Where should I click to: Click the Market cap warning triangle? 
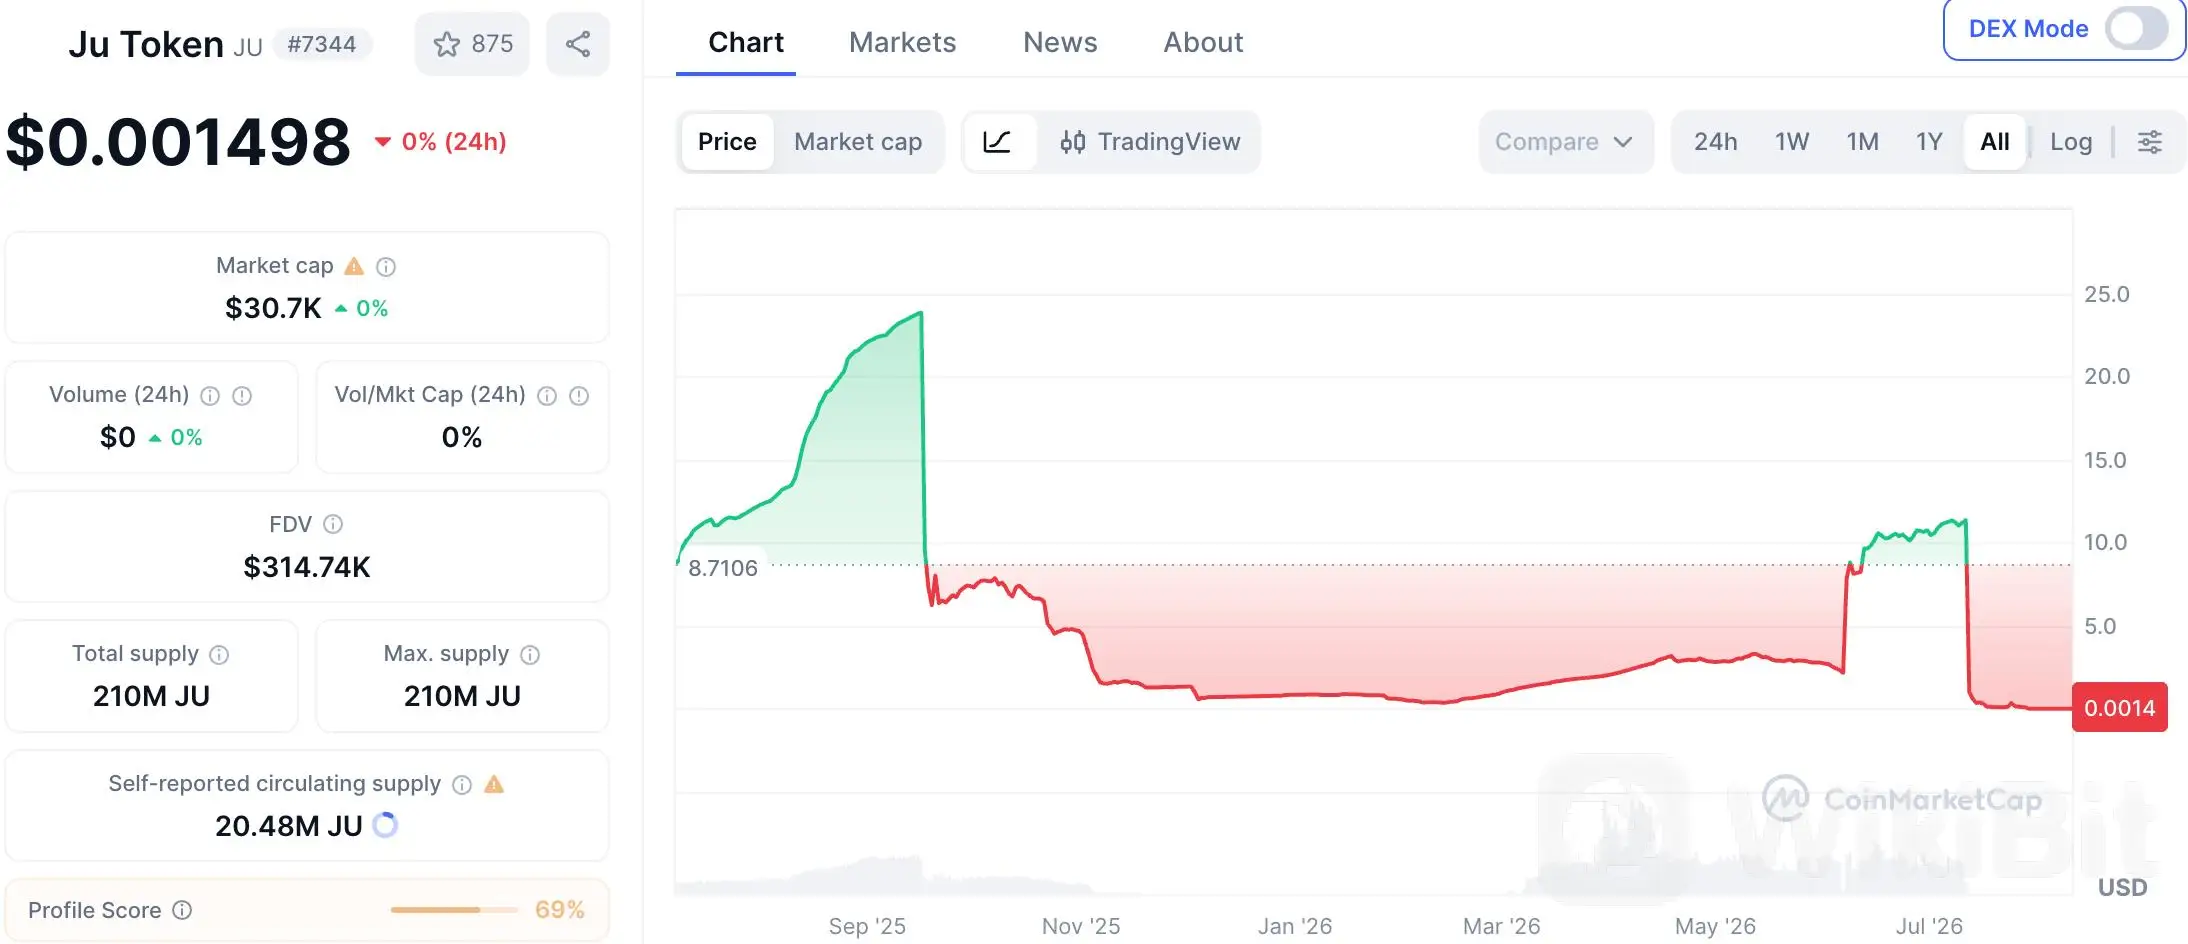point(354,266)
